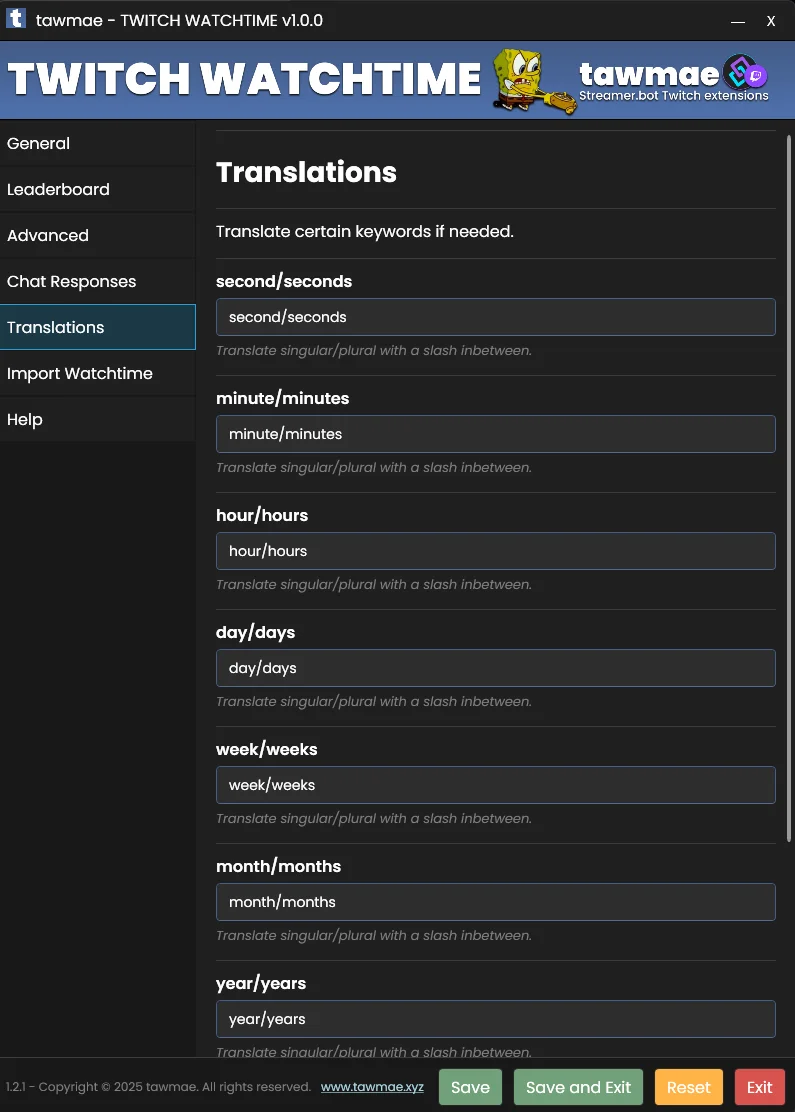The image size is (795, 1112).
Task: Click the Streamer.bot Twitch logo icon
Action: pos(745,72)
